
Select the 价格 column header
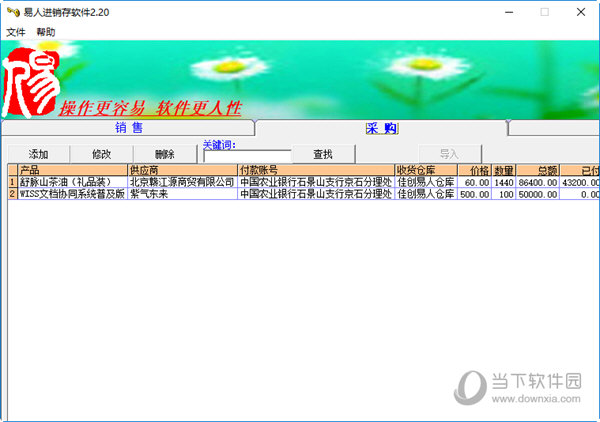point(474,170)
